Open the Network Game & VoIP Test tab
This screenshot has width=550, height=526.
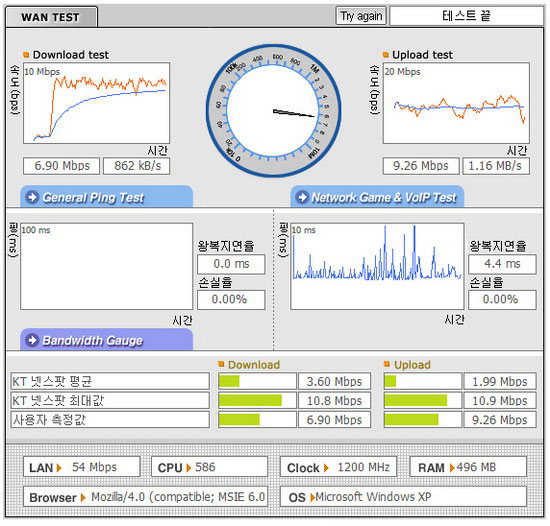pos(377,197)
